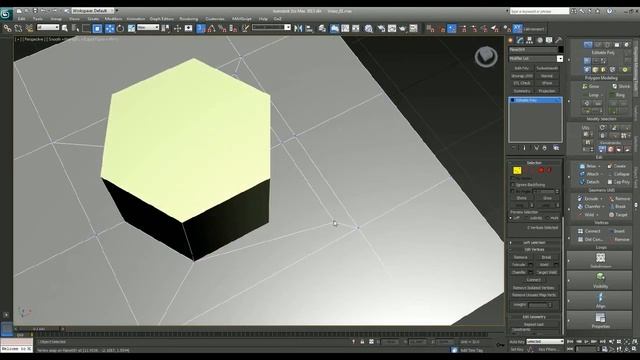Click the Connect button under Edit Vertices
The image size is (640, 360).
tap(533, 280)
